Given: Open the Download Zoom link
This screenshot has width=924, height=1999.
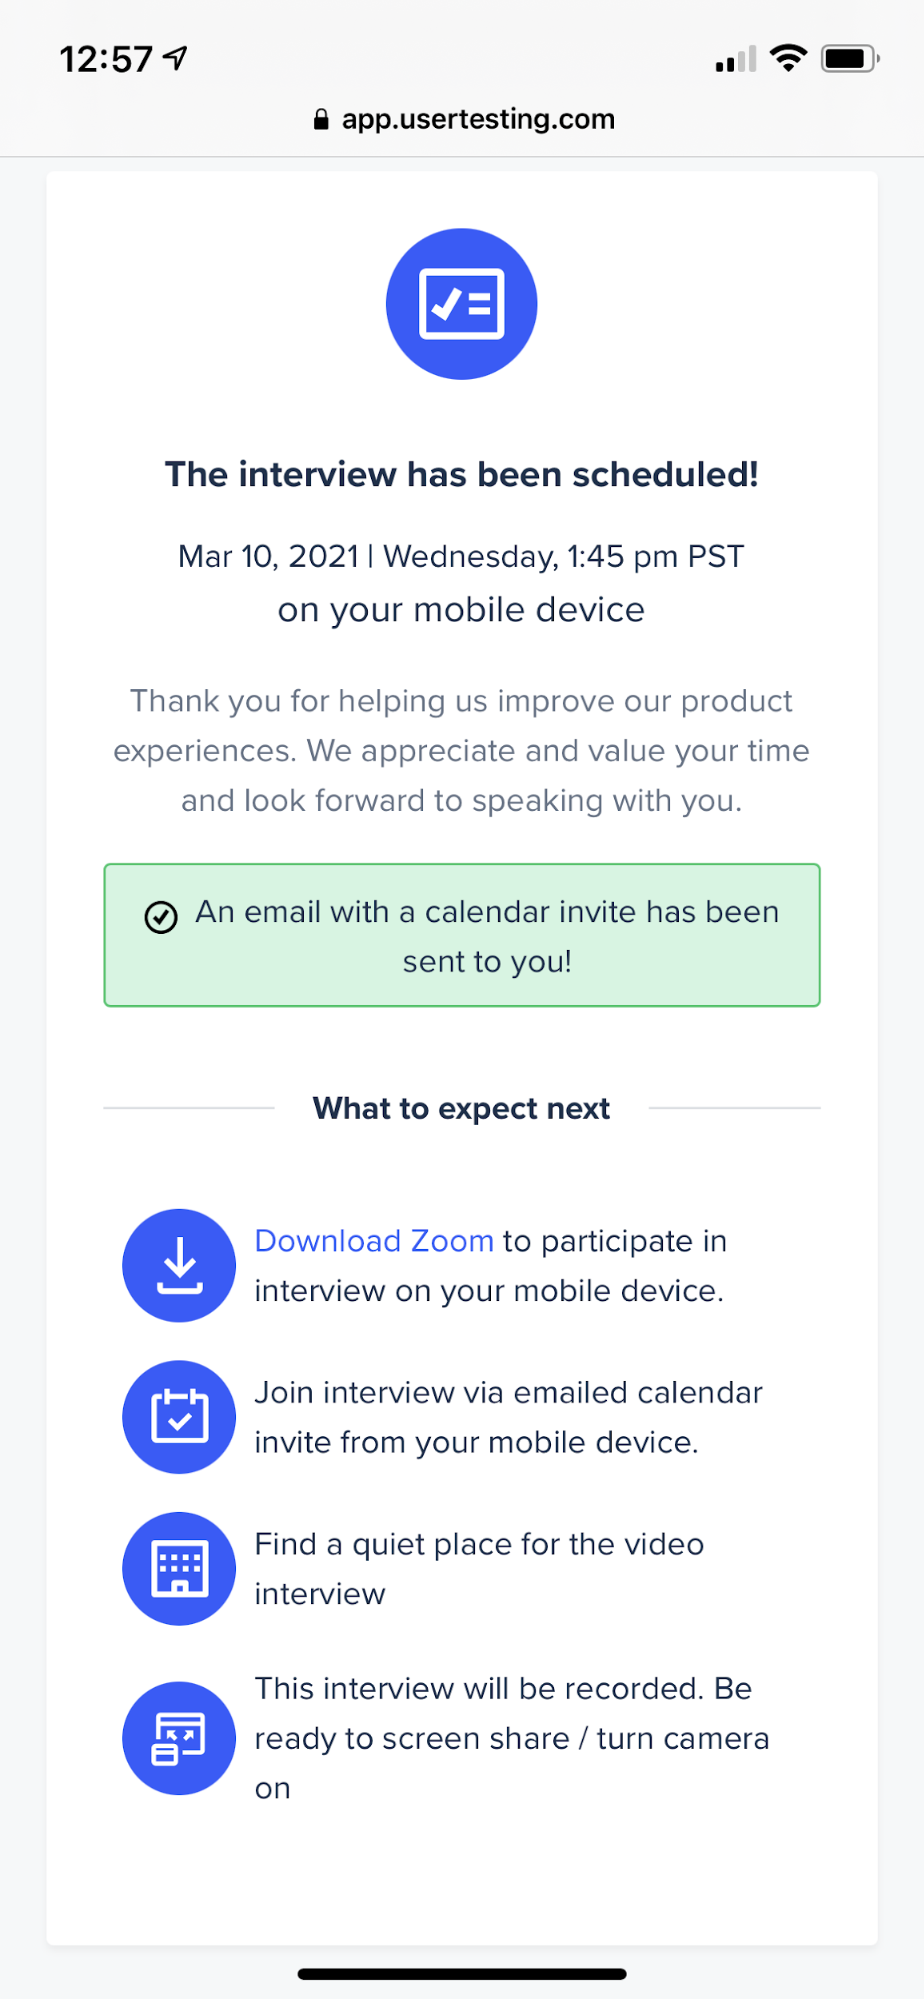Looking at the screenshot, I should [374, 1241].
